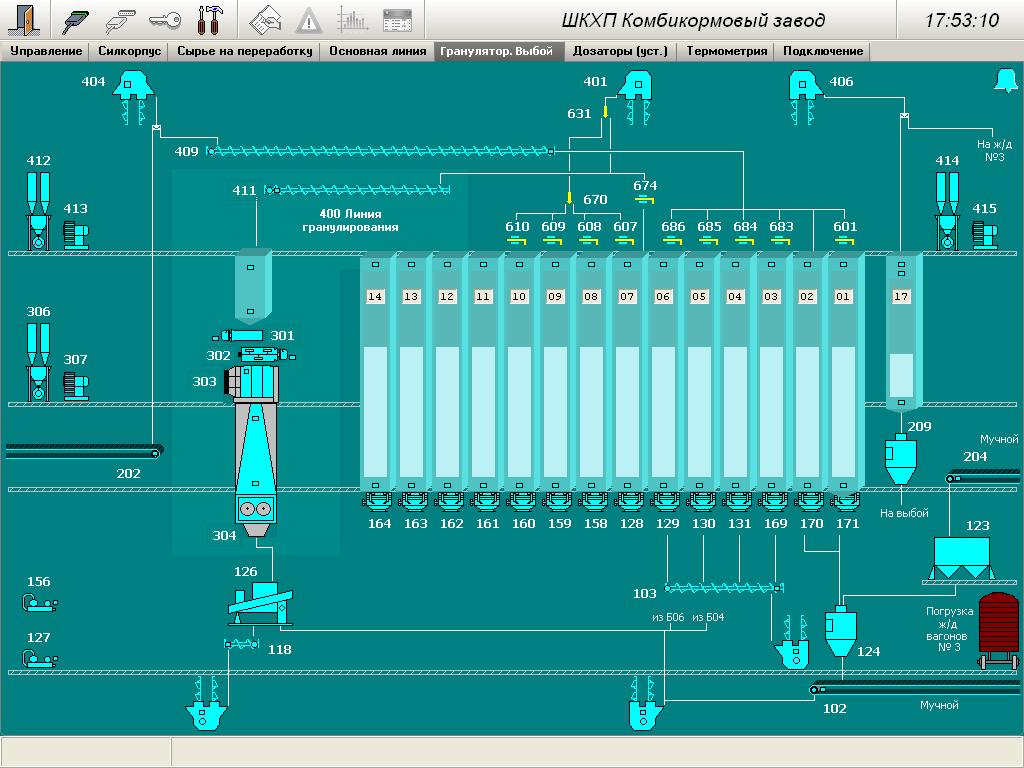Select fan motor 413
Screen dimensions: 1024x768
[x=75, y=235]
